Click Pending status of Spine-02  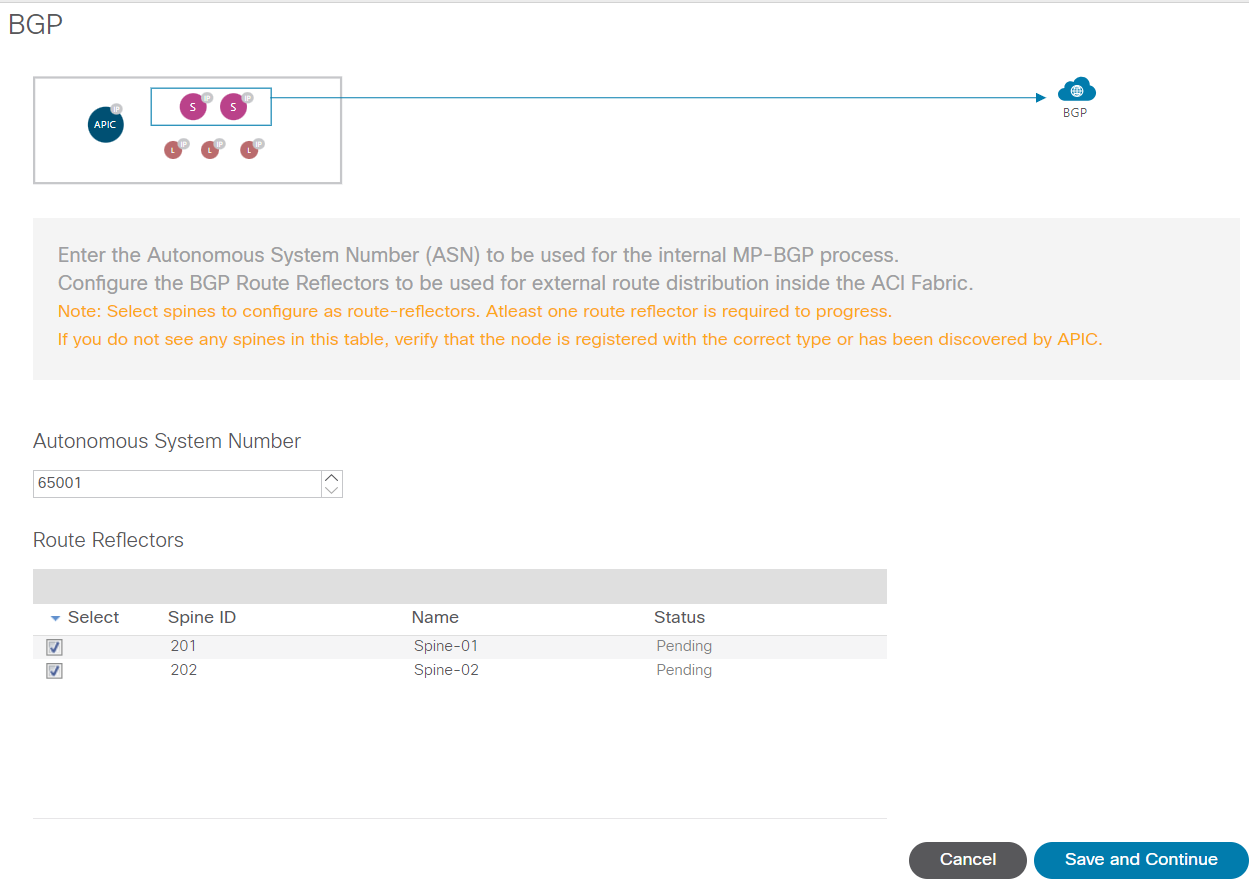(x=684, y=670)
